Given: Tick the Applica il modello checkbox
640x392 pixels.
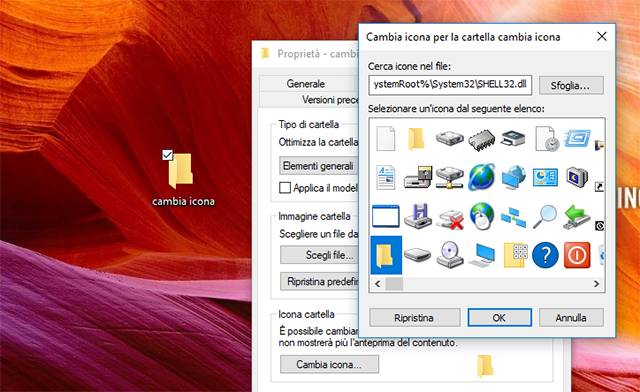Looking at the screenshot, I should pos(285,188).
